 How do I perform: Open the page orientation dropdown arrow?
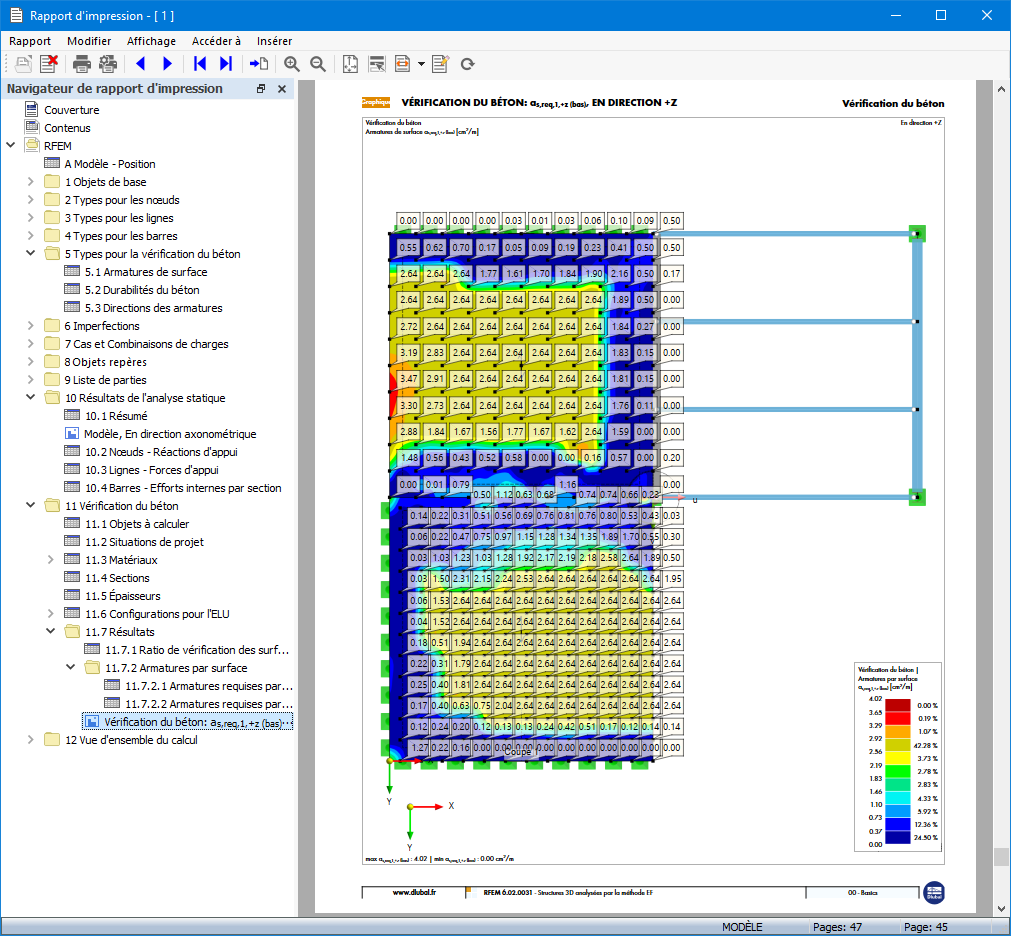[x=421, y=64]
